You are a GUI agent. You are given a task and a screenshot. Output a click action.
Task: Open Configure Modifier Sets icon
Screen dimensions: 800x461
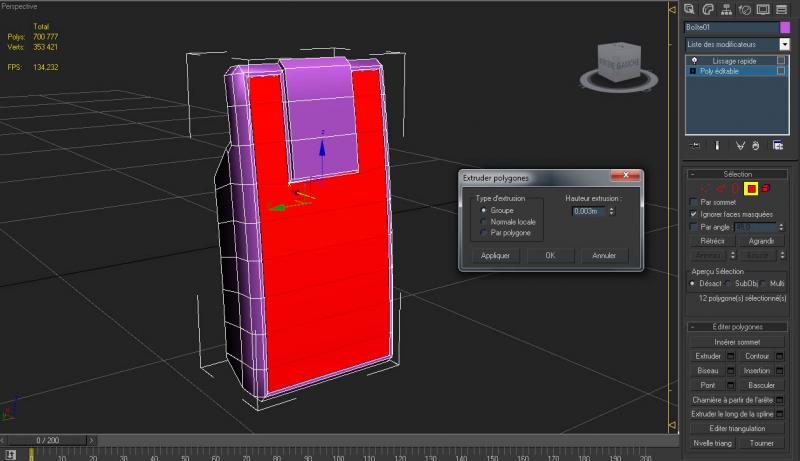(x=778, y=146)
